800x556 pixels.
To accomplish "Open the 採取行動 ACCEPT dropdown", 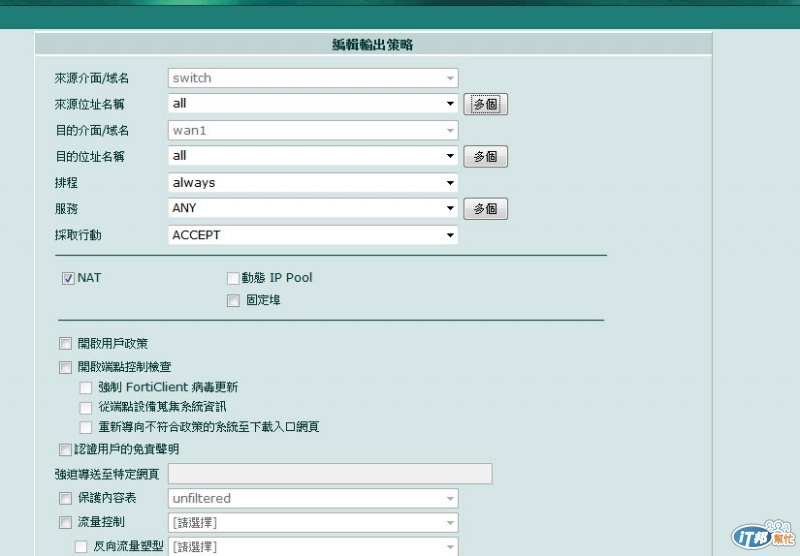I will pyautogui.click(x=313, y=235).
